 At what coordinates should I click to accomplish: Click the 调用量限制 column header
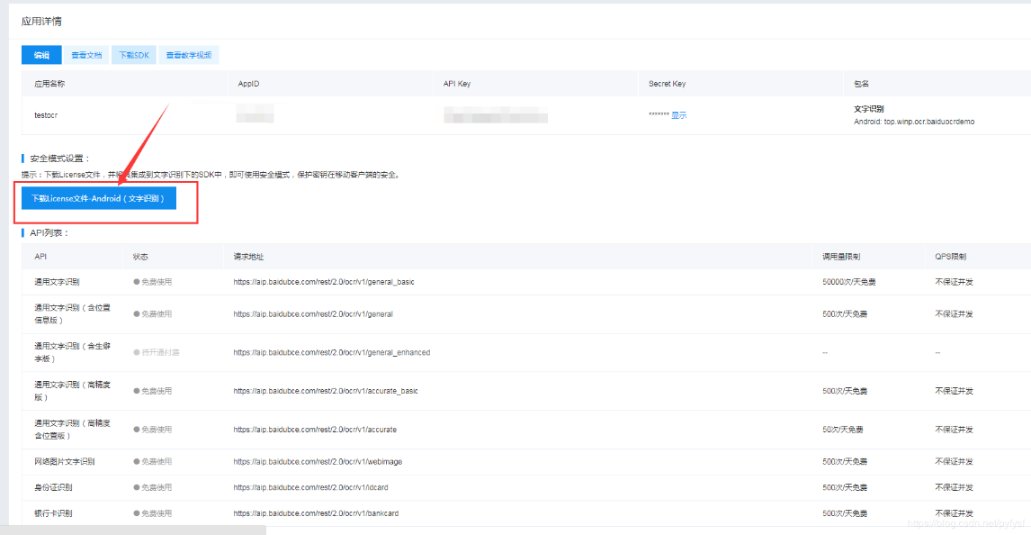click(x=841, y=256)
